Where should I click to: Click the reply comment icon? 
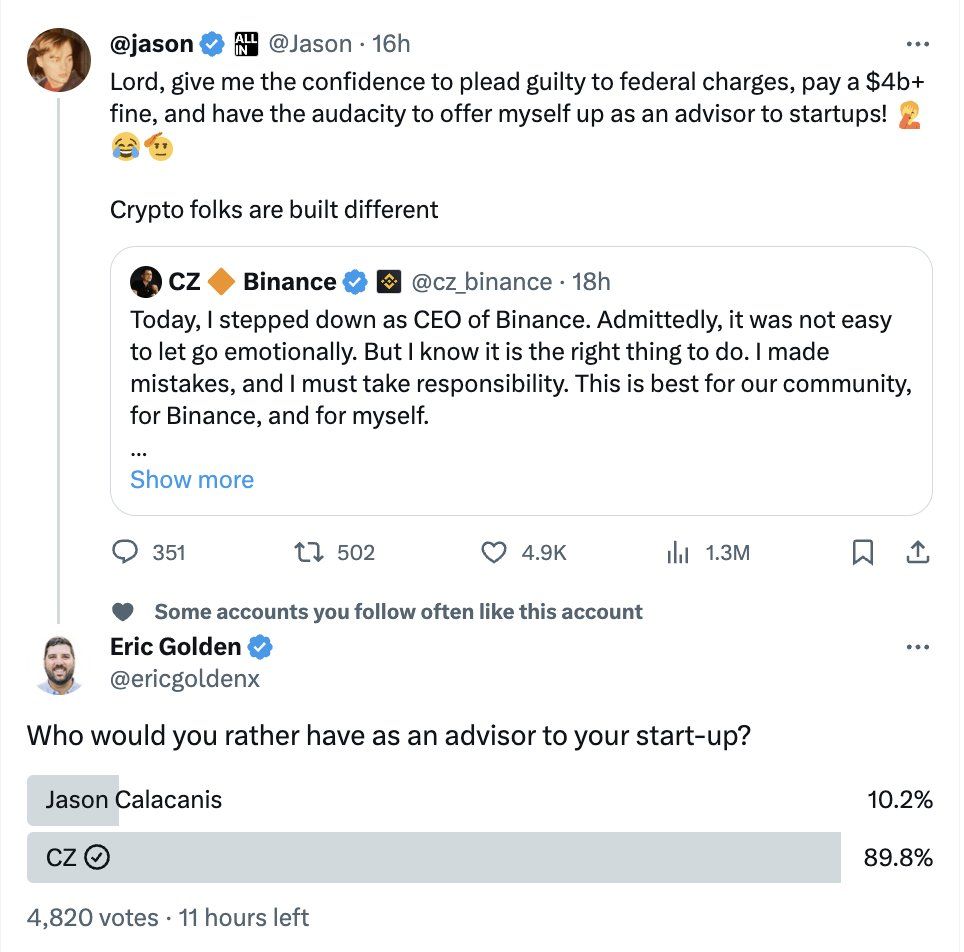point(125,552)
